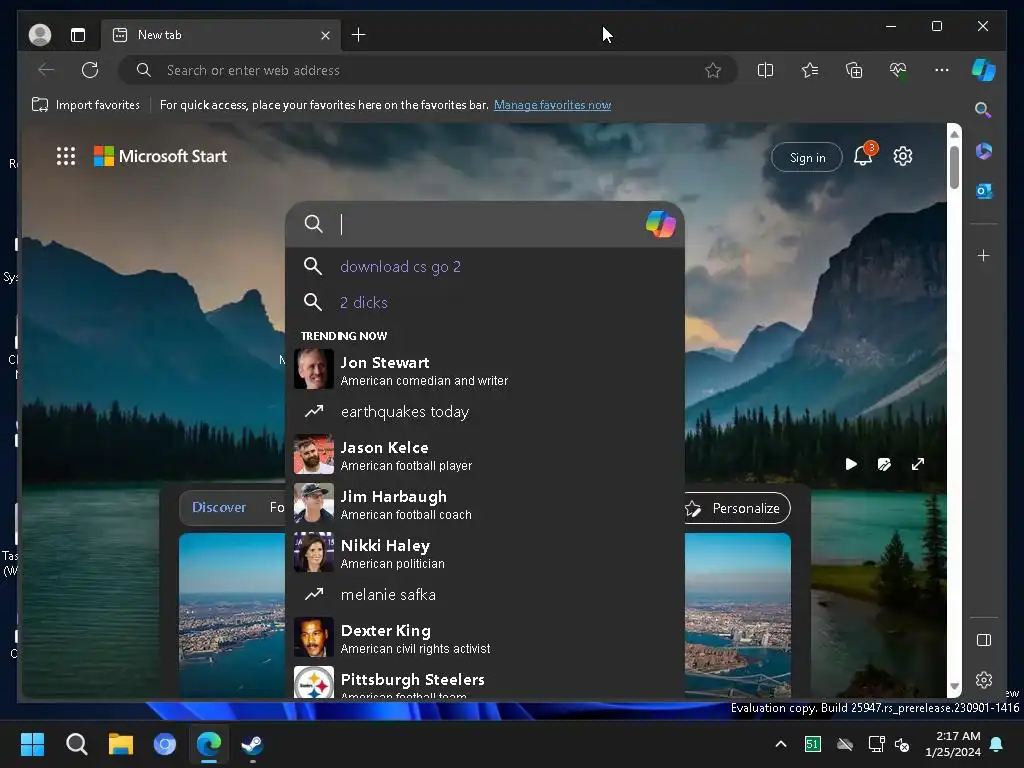This screenshot has width=1024, height=768.
Task: Expand background to full view icon
Action: 918,464
